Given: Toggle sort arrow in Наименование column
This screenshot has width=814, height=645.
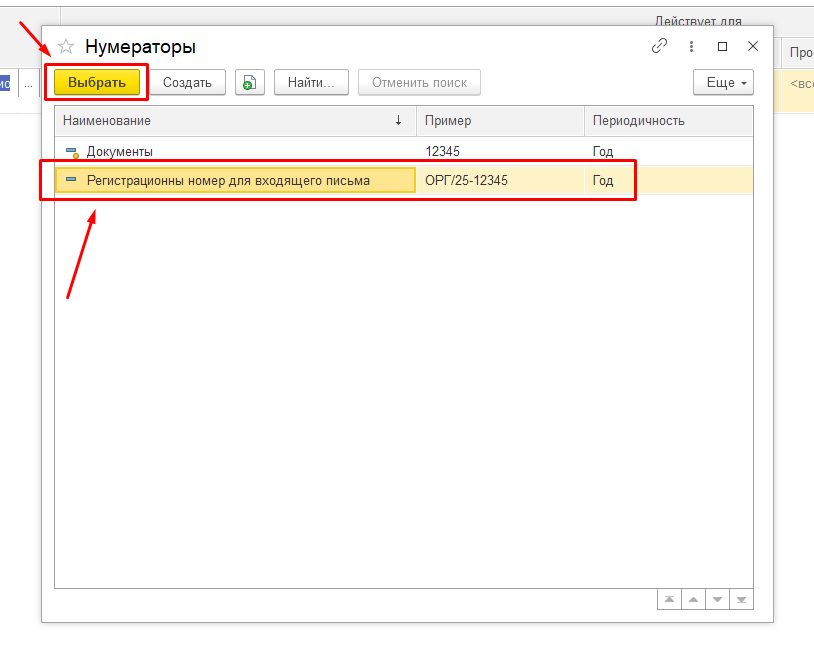Looking at the screenshot, I should click(x=398, y=120).
